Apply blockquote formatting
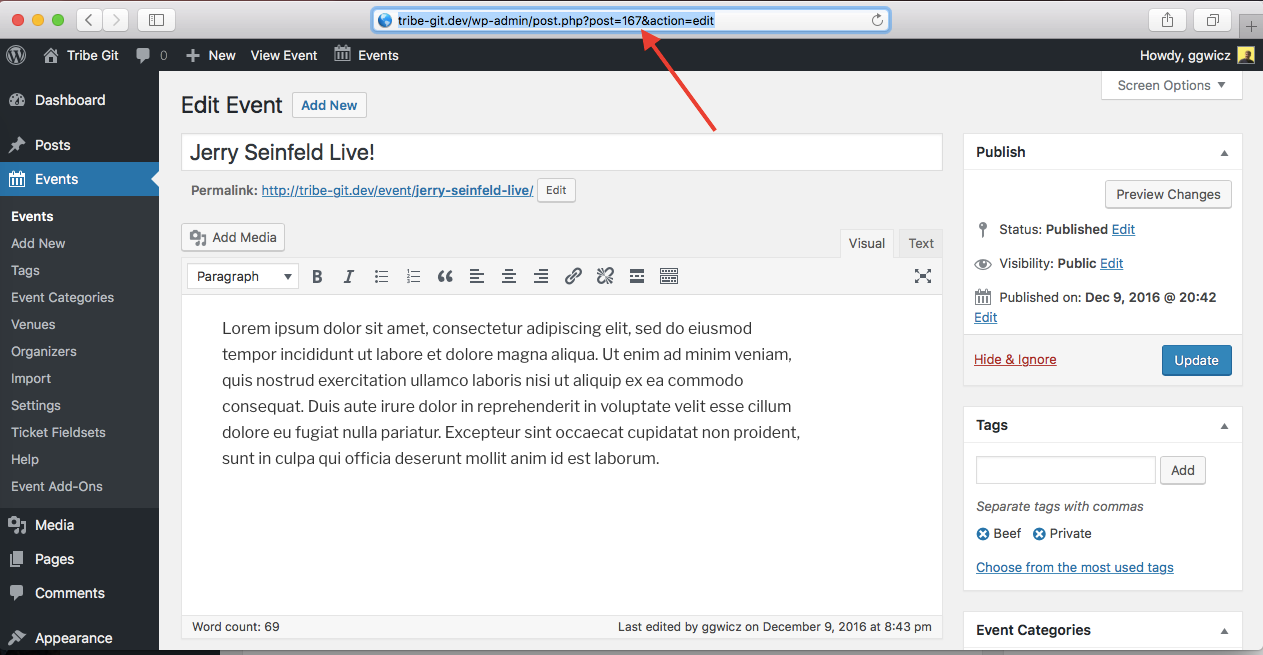Viewport: 1263px width, 655px height. pos(445,276)
